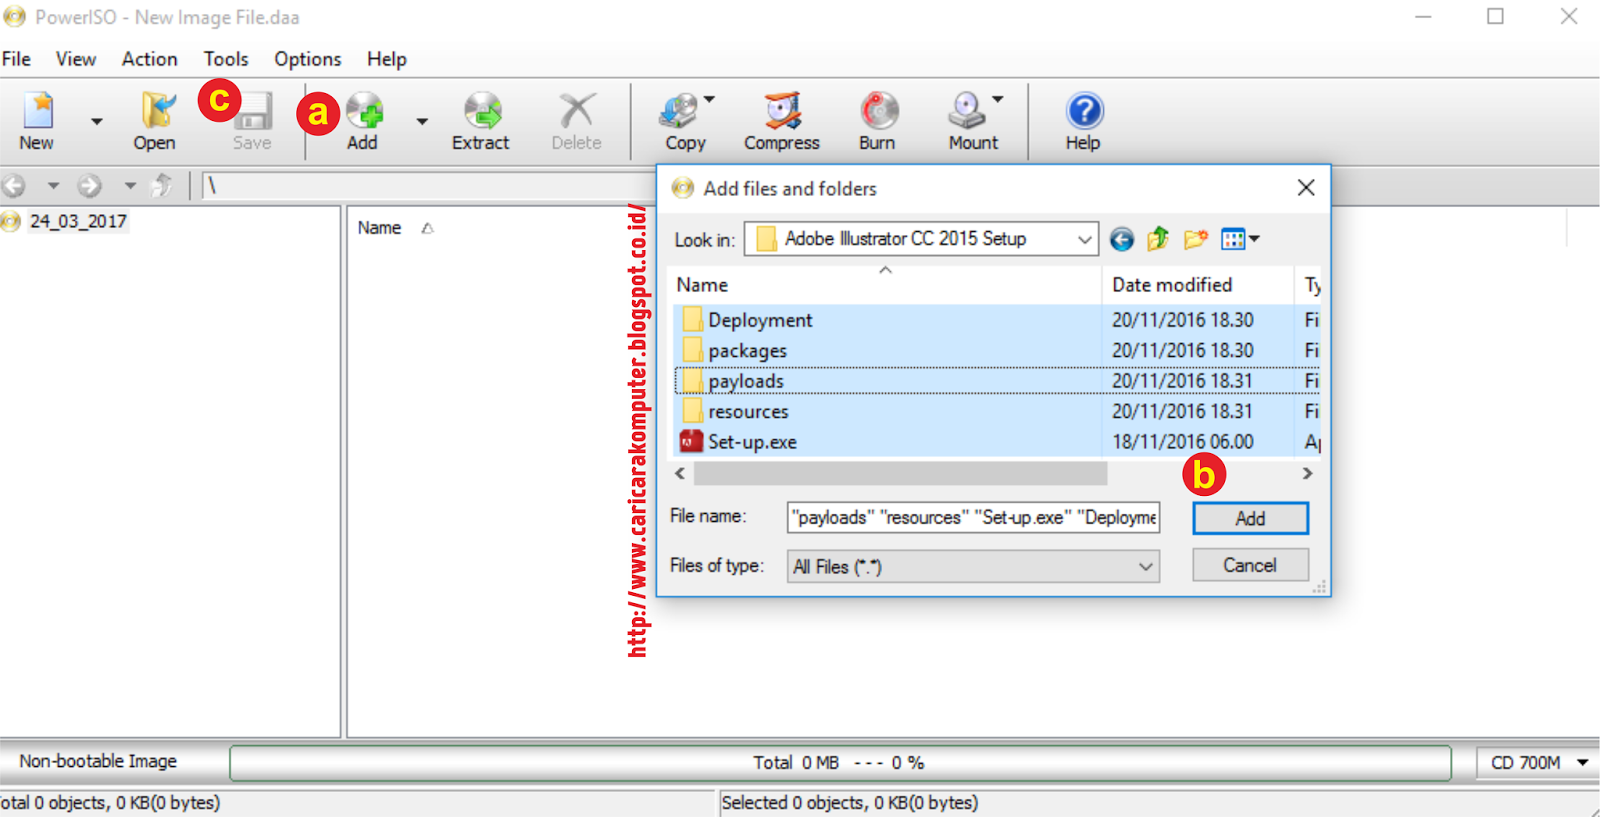Open the Mount dropdown arrow

coord(997,99)
